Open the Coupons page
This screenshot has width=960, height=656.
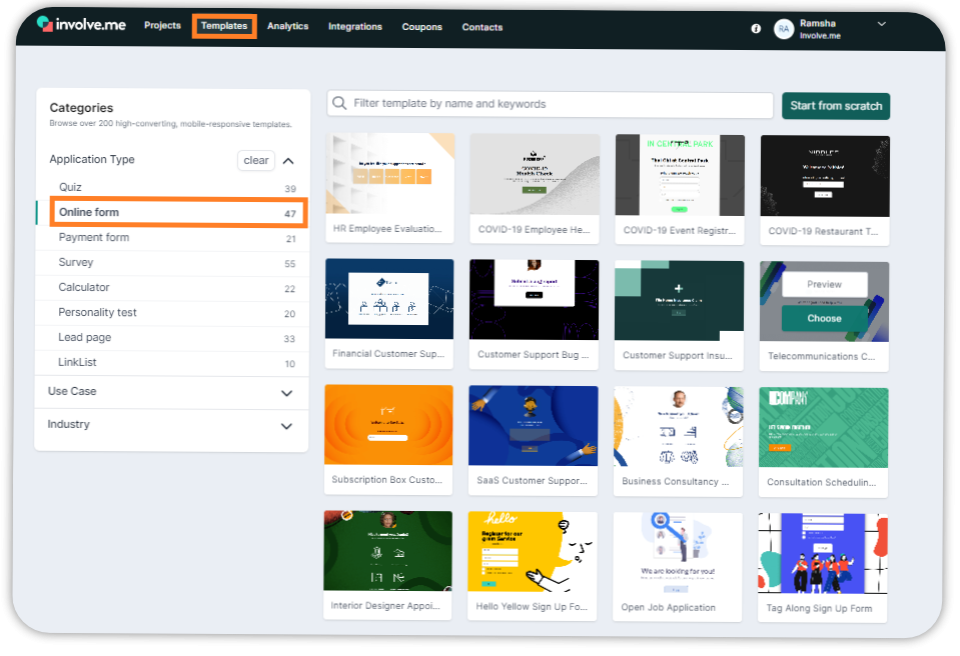click(422, 27)
